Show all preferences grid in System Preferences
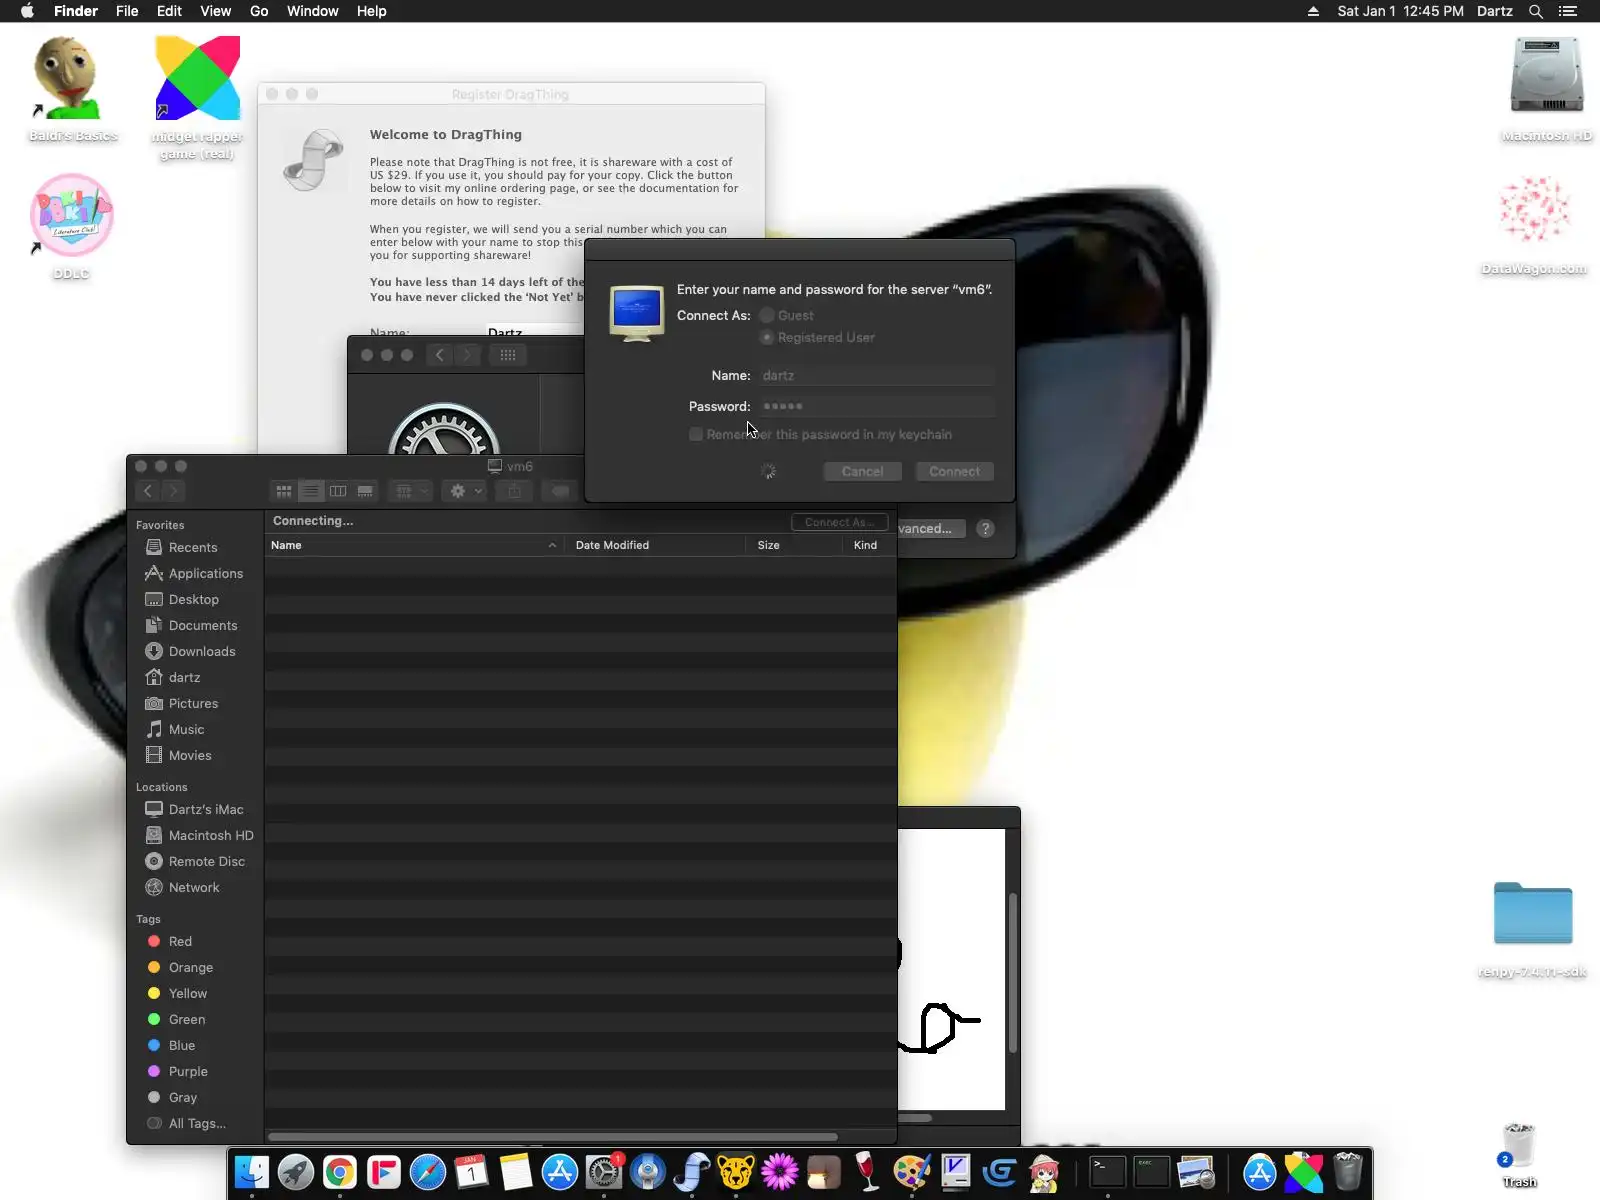The width and height of the screenshot is (1600, 1200). (x=508, y=355)
